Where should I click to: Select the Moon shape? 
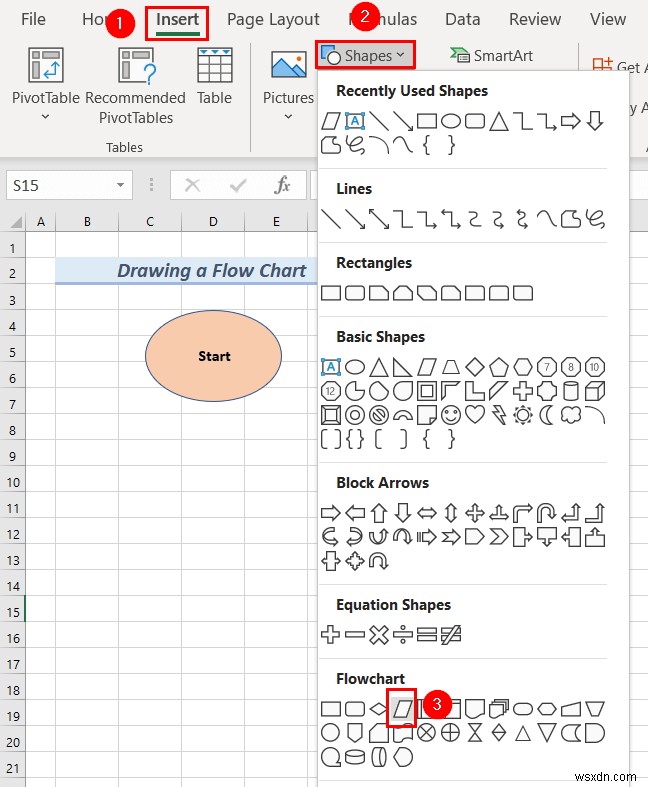pos(547,415)
